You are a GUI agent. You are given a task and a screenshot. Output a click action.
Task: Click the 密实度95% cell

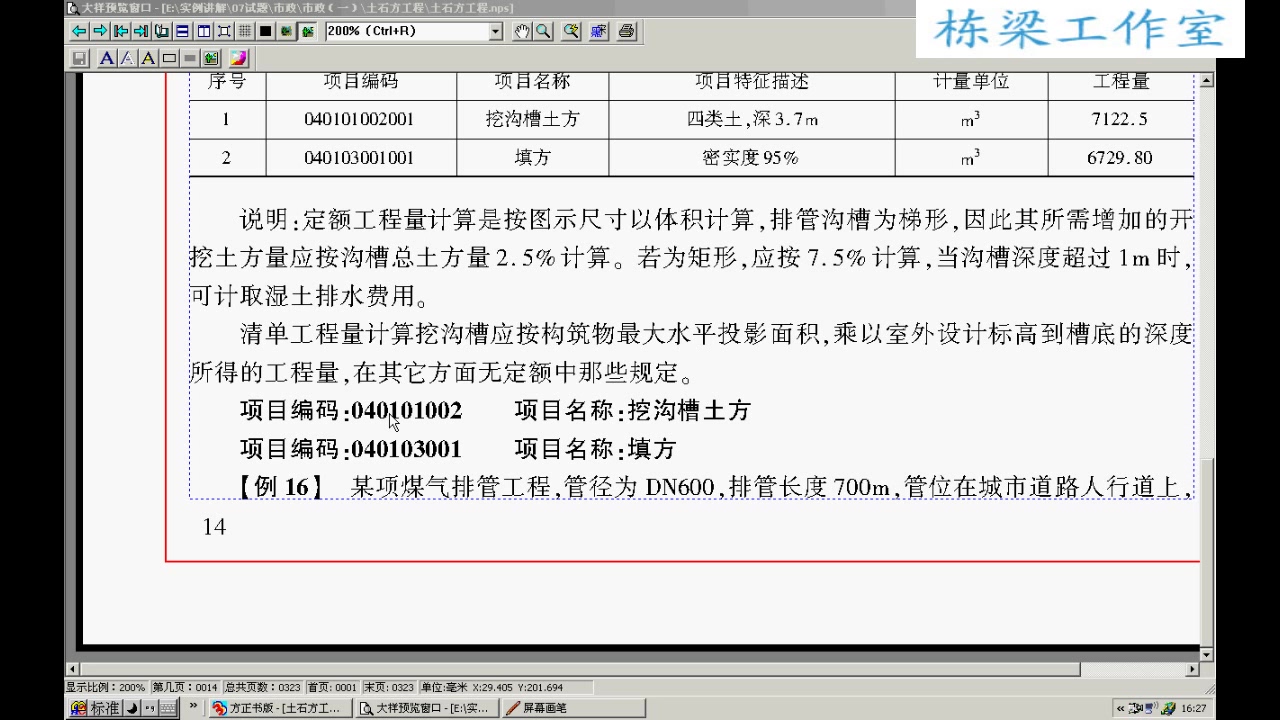point(751,158)
